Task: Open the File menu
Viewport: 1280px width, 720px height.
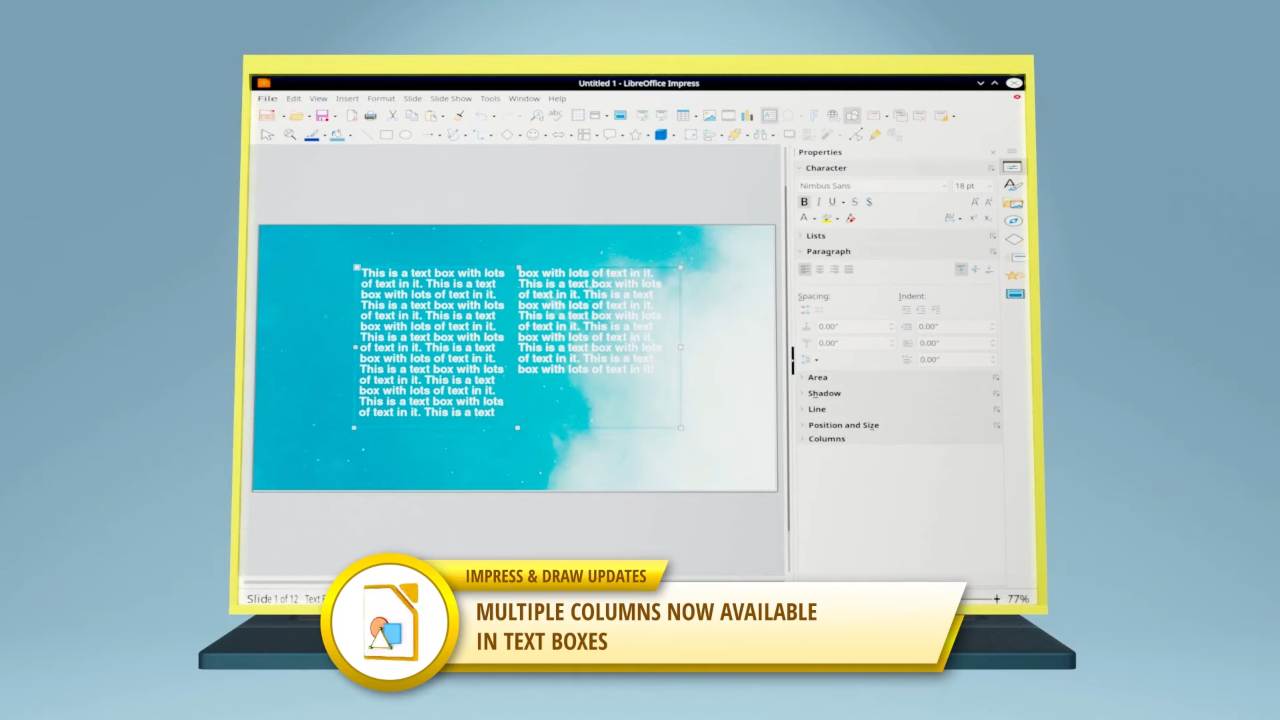Action: 267,99
